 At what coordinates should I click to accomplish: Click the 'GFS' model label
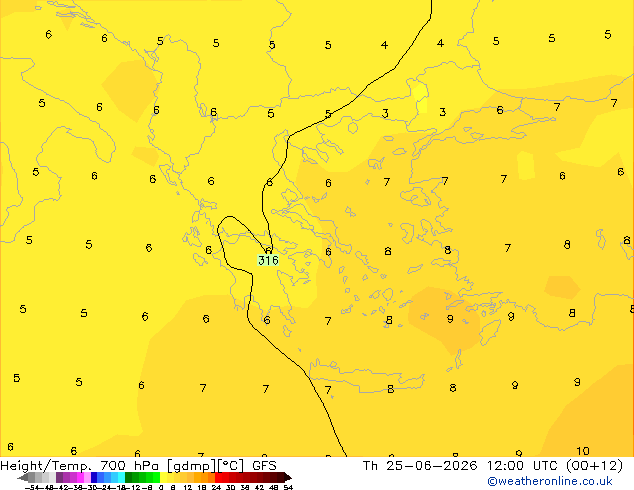[264, 466]
